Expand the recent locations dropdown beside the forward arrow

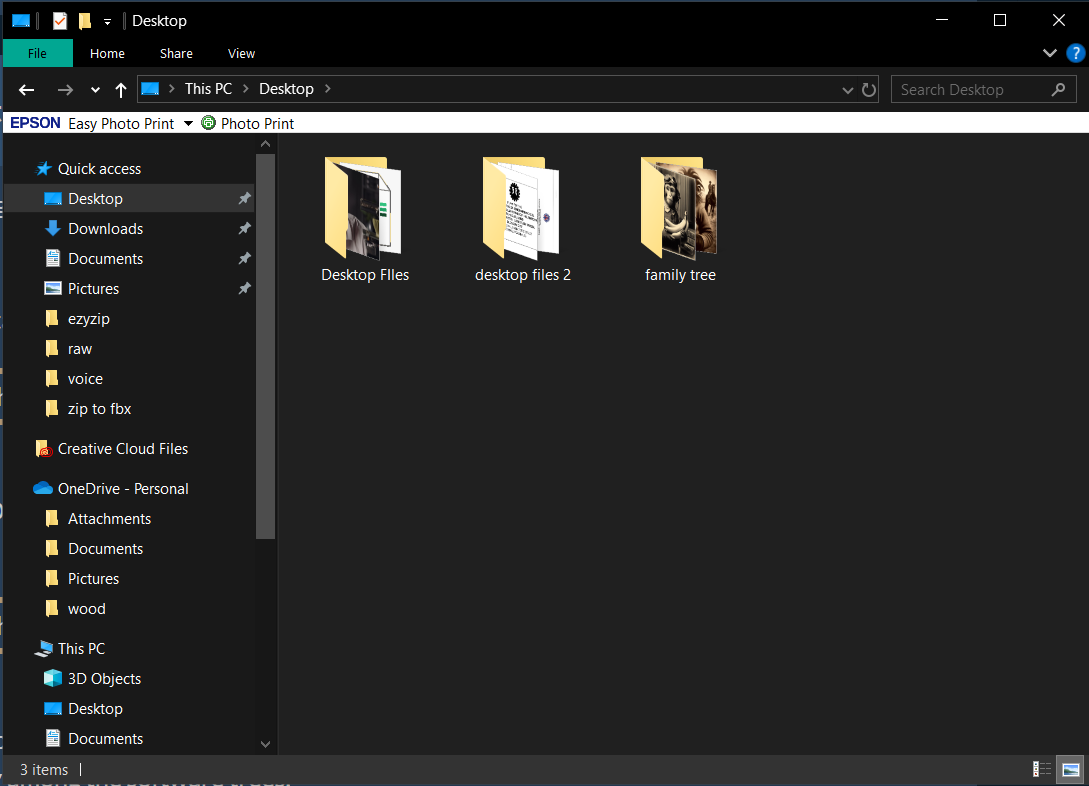click(x=95, y=89)
